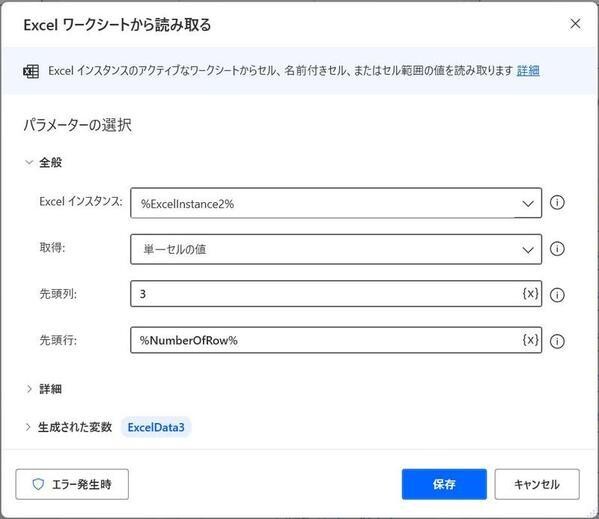Viewport: 599px width, 519px height.
Task: Click the Excel インスタンス: label
Action: [81, 202]
